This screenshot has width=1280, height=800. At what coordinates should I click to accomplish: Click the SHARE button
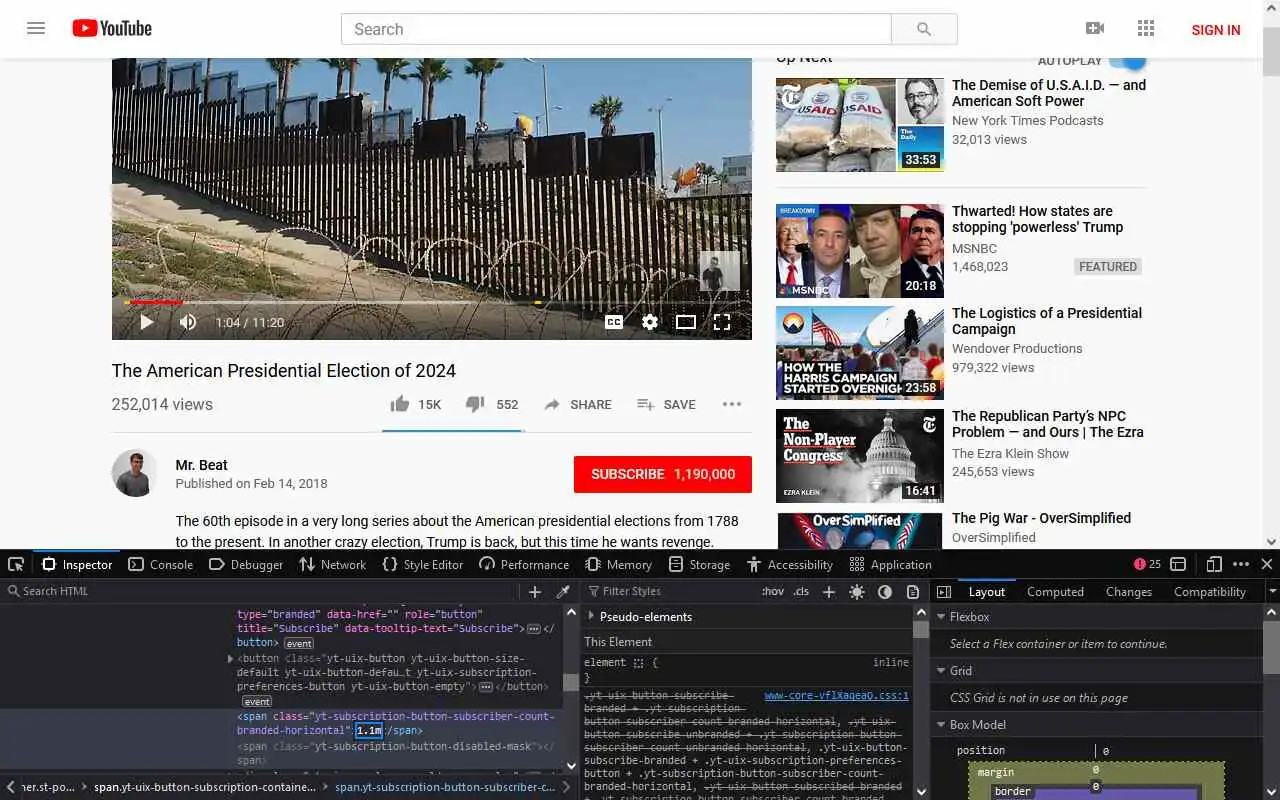tap(577, 404)
